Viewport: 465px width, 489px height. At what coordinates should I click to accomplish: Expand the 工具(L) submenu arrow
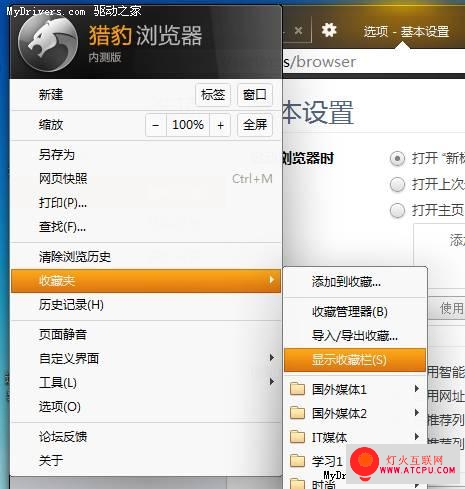(272, 382)
